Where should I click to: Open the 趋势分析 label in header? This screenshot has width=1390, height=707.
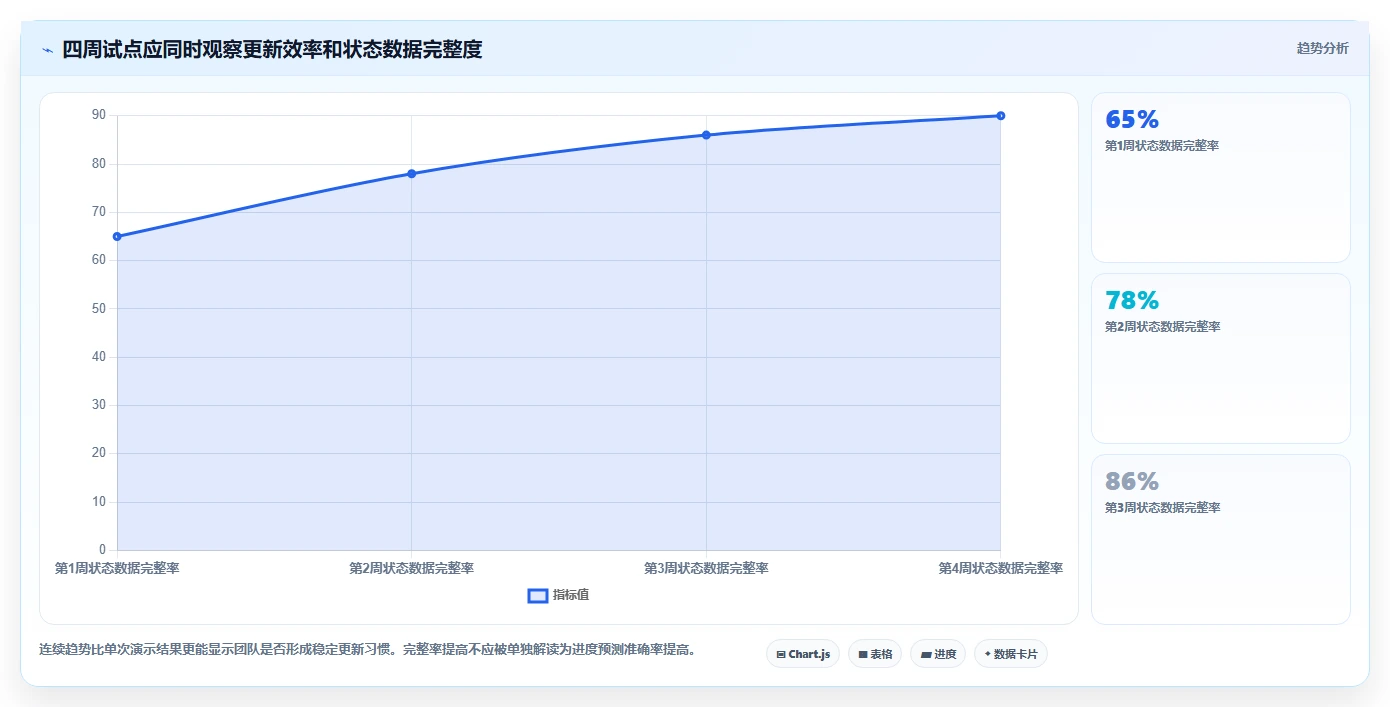pyautogui.click(x=1322, y=49)
